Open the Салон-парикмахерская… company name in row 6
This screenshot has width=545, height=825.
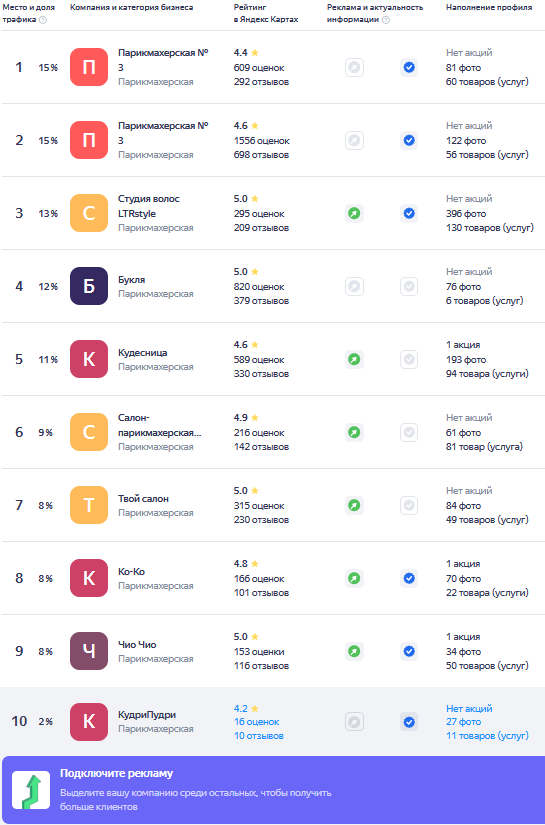pos(159,426)
